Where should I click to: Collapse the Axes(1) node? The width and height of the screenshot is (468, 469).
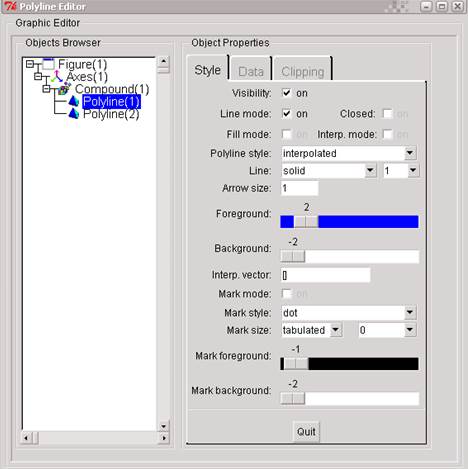coord(38,76)
